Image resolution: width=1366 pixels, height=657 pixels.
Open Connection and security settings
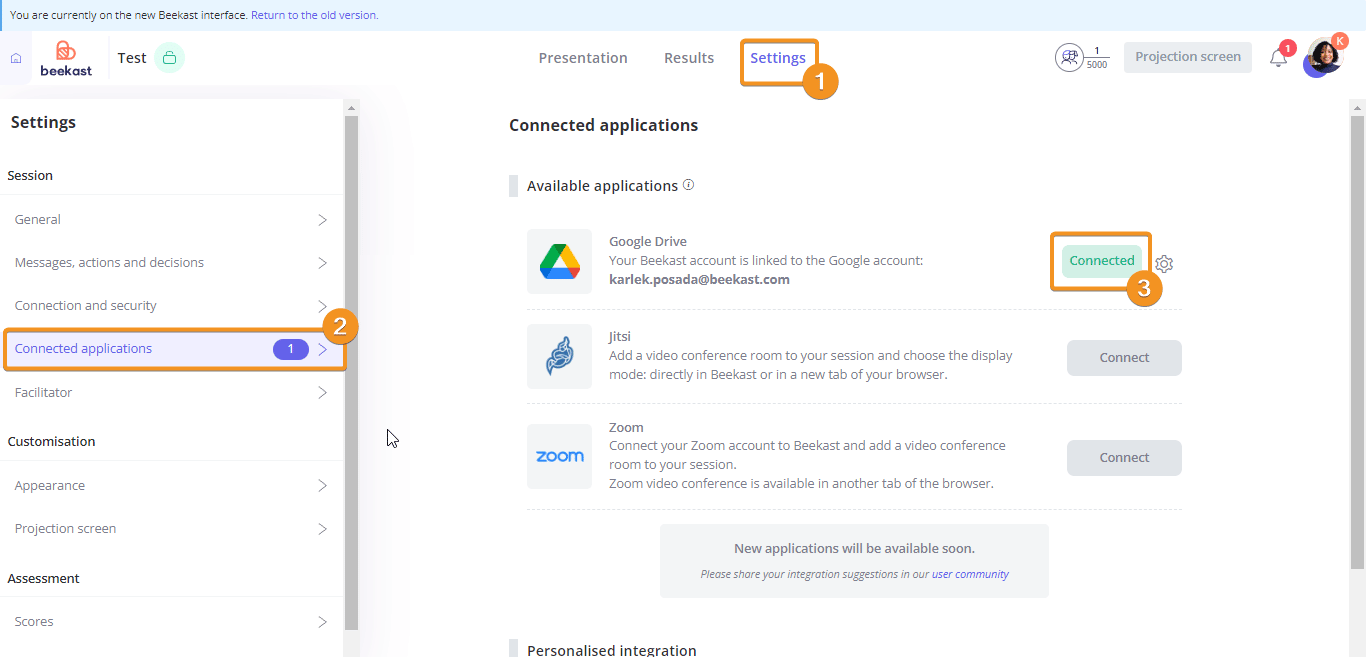click(x=172, y=305)
